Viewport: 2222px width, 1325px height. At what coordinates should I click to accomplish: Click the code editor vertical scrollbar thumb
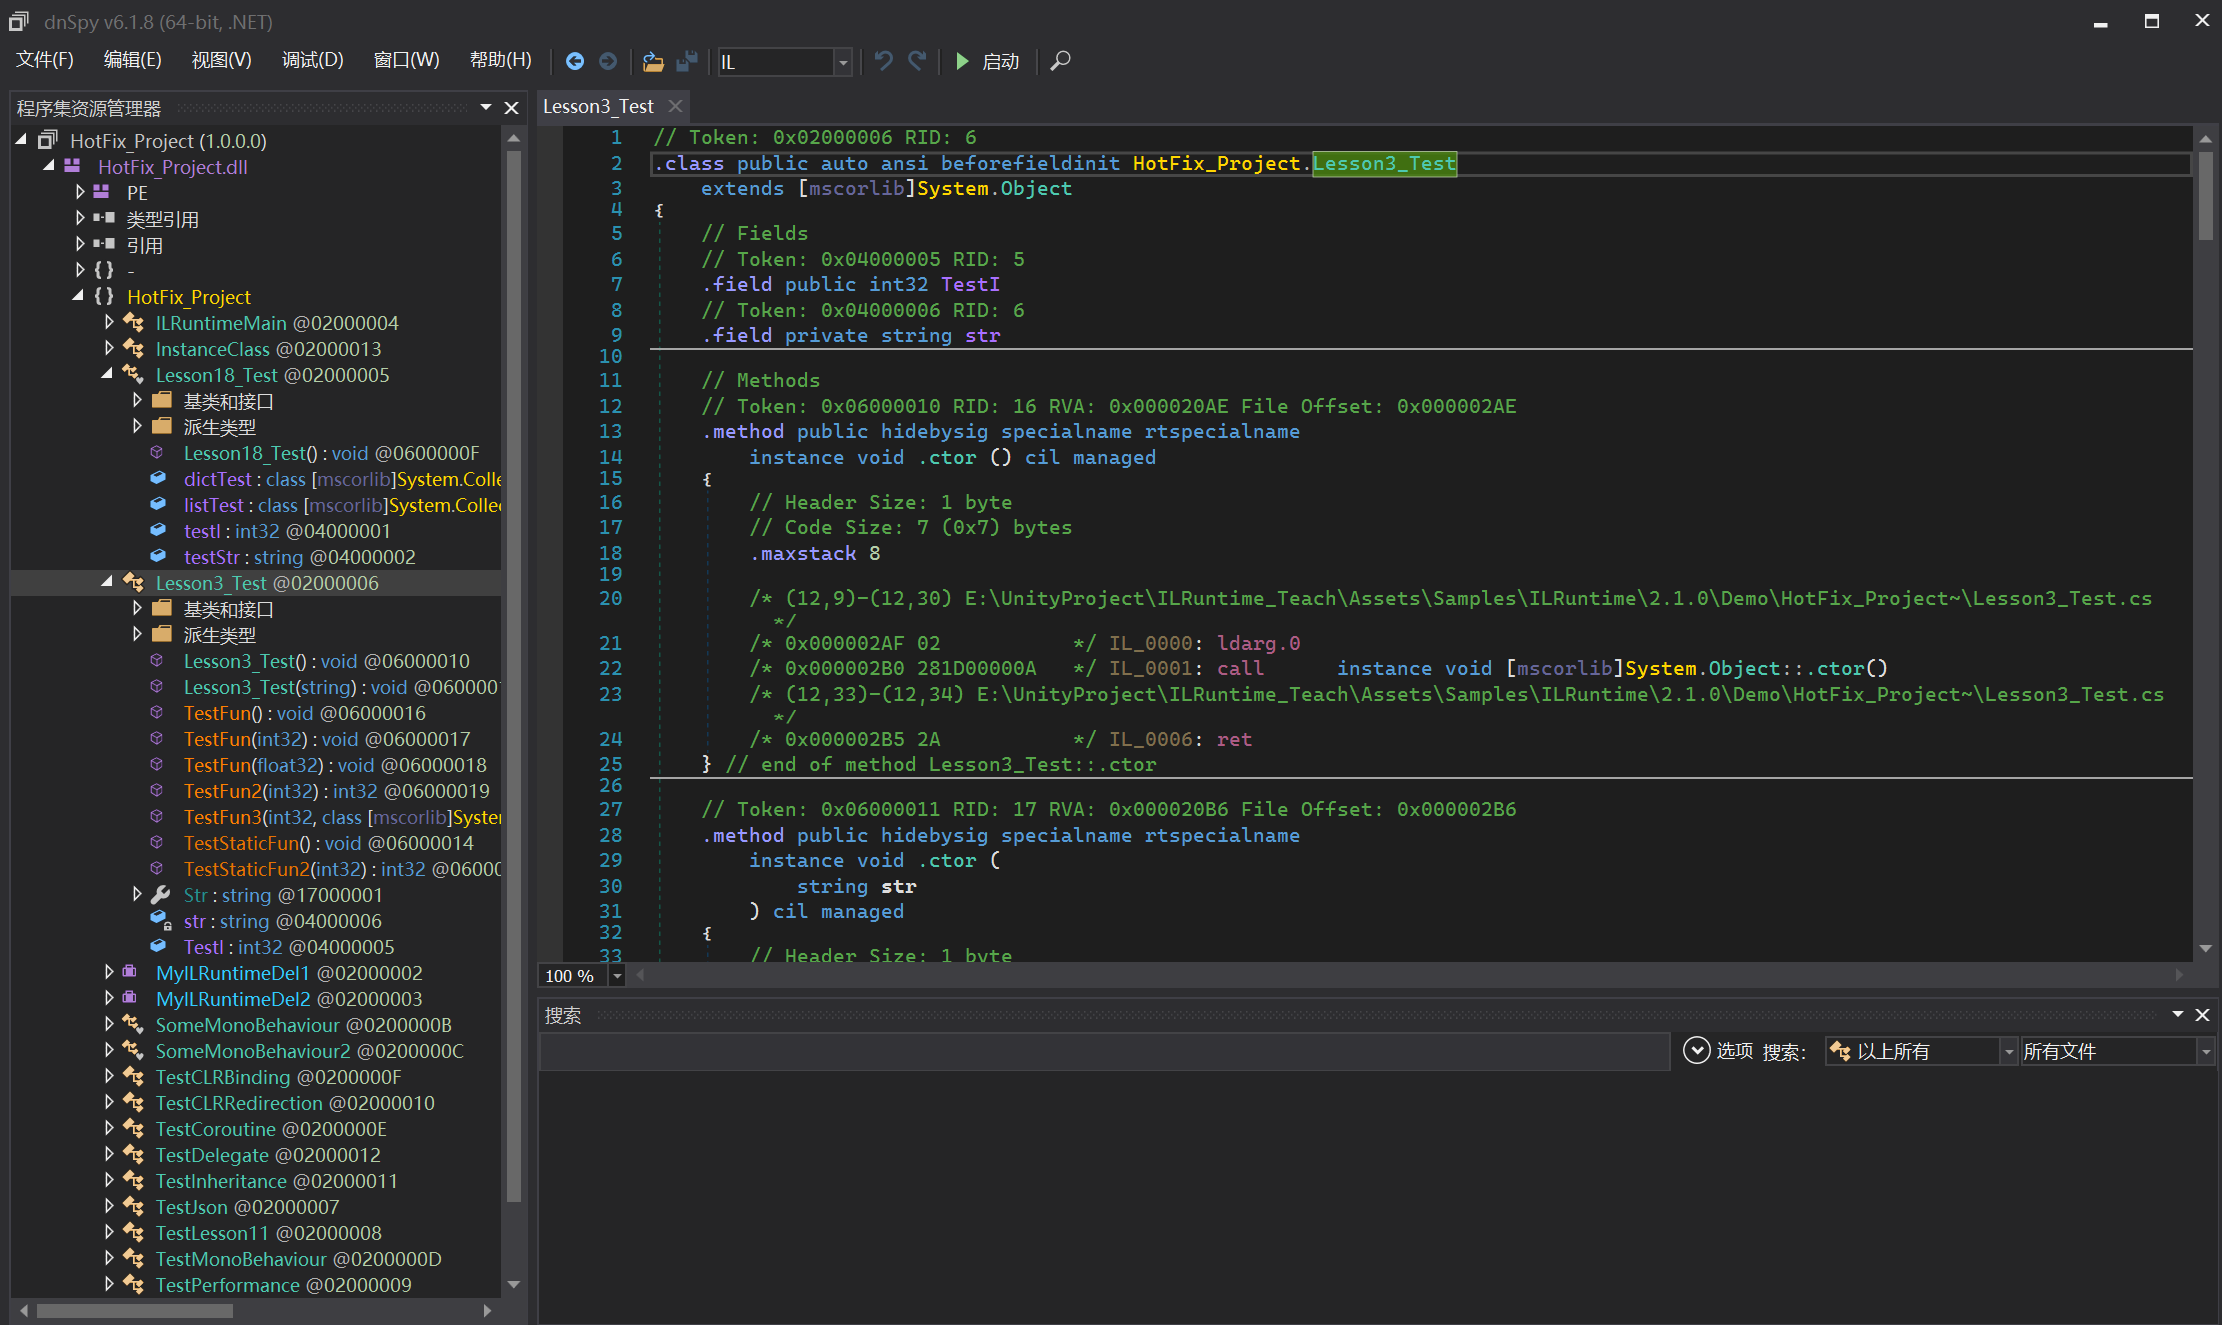click(2205, 195)
